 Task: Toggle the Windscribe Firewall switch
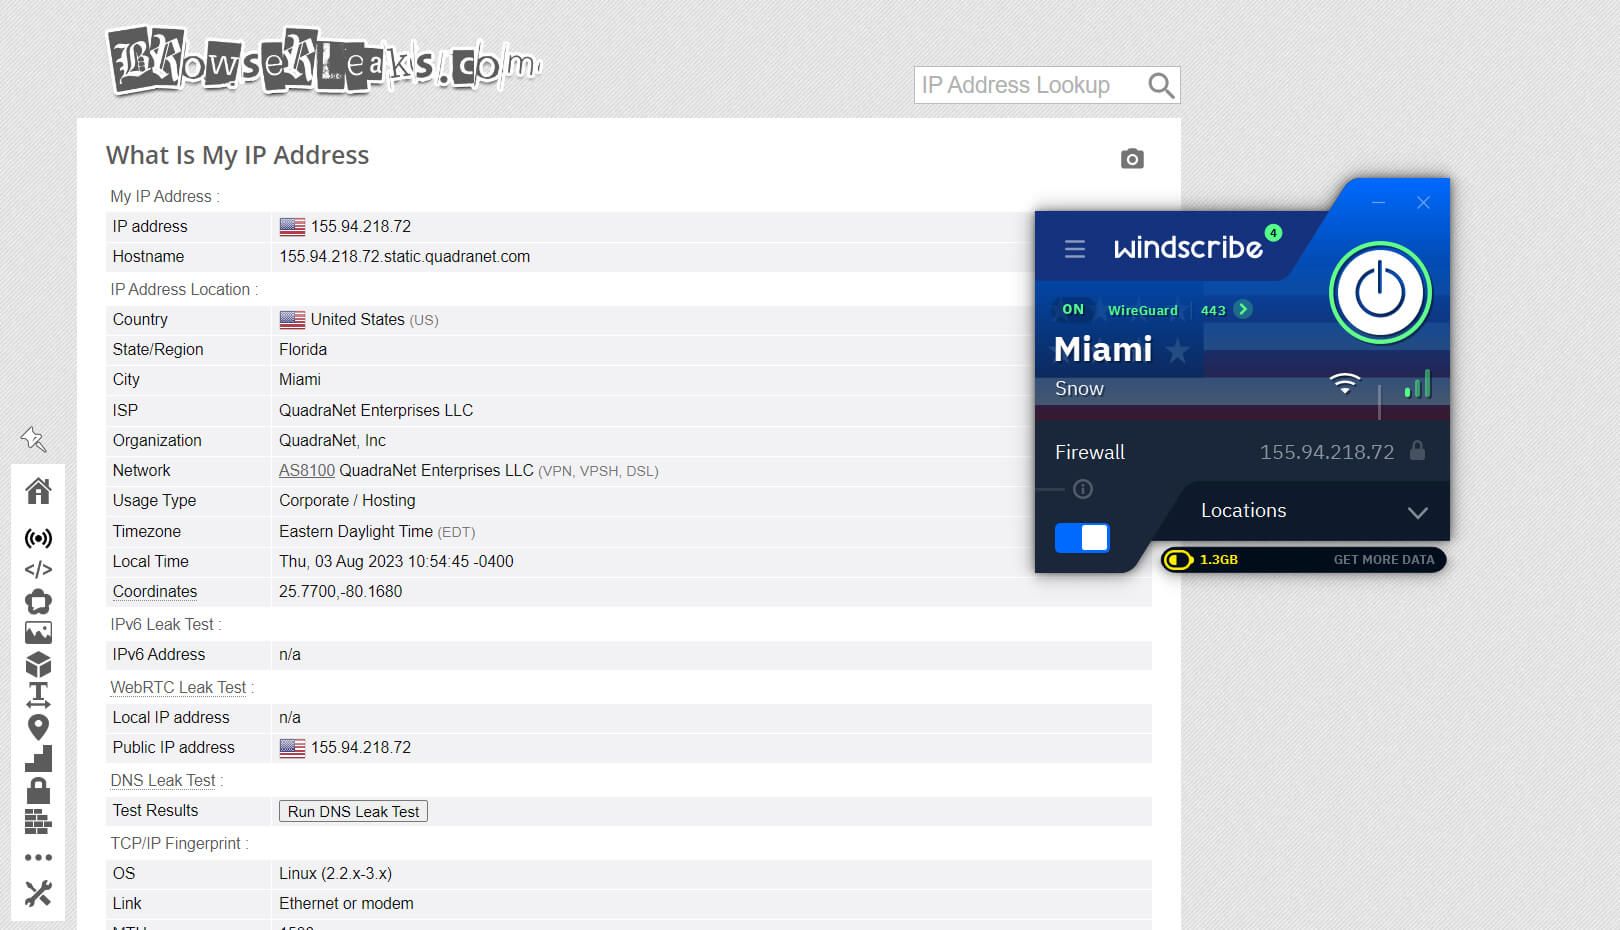point(1082,538)
